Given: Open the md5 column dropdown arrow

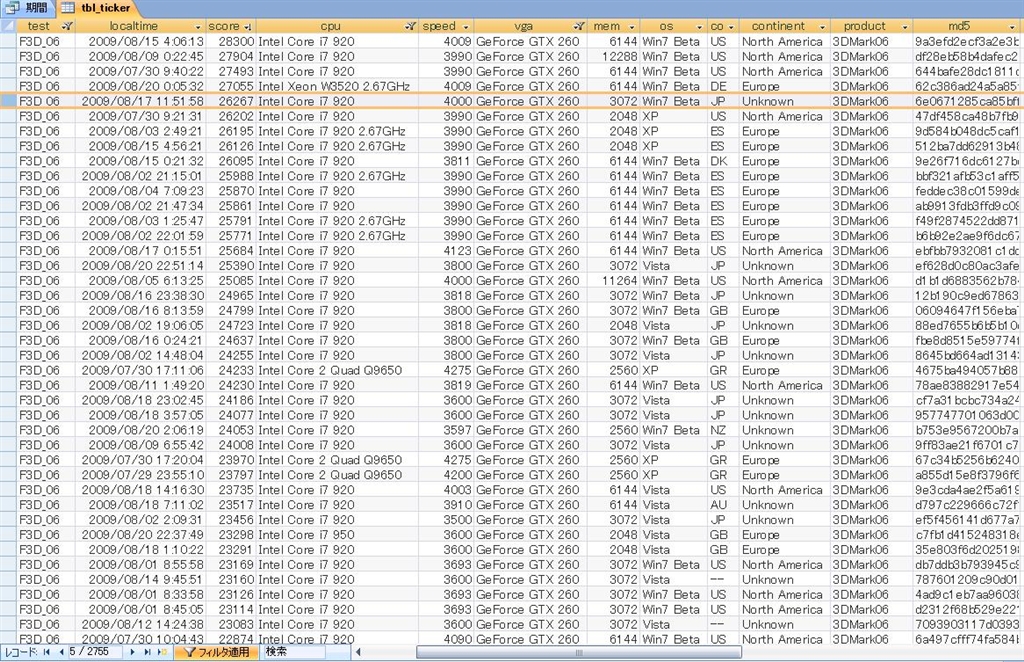Looking at the screenshot, I should point(1013,27).
